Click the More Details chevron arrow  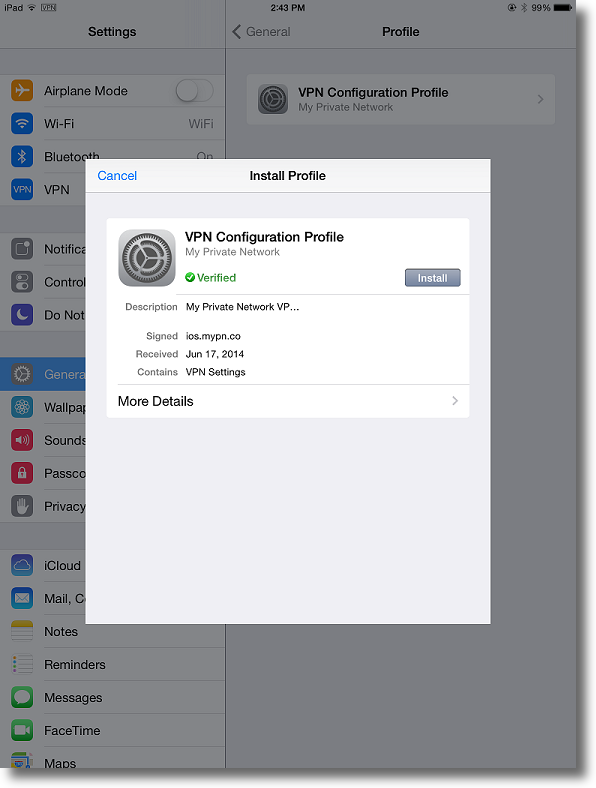tap(455, 401)
